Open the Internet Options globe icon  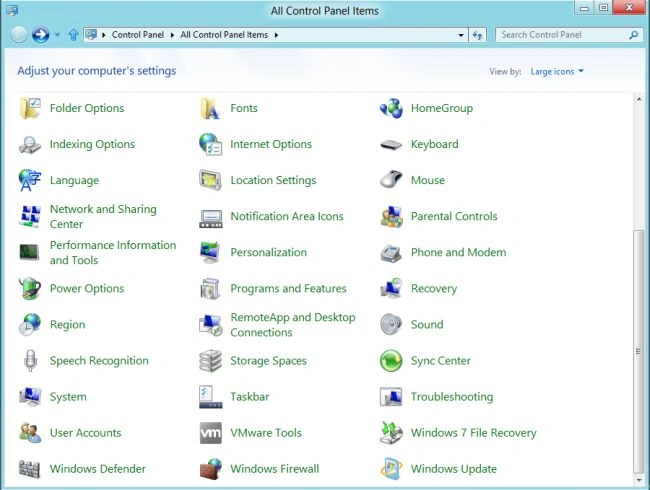click(x=210, y=144)
